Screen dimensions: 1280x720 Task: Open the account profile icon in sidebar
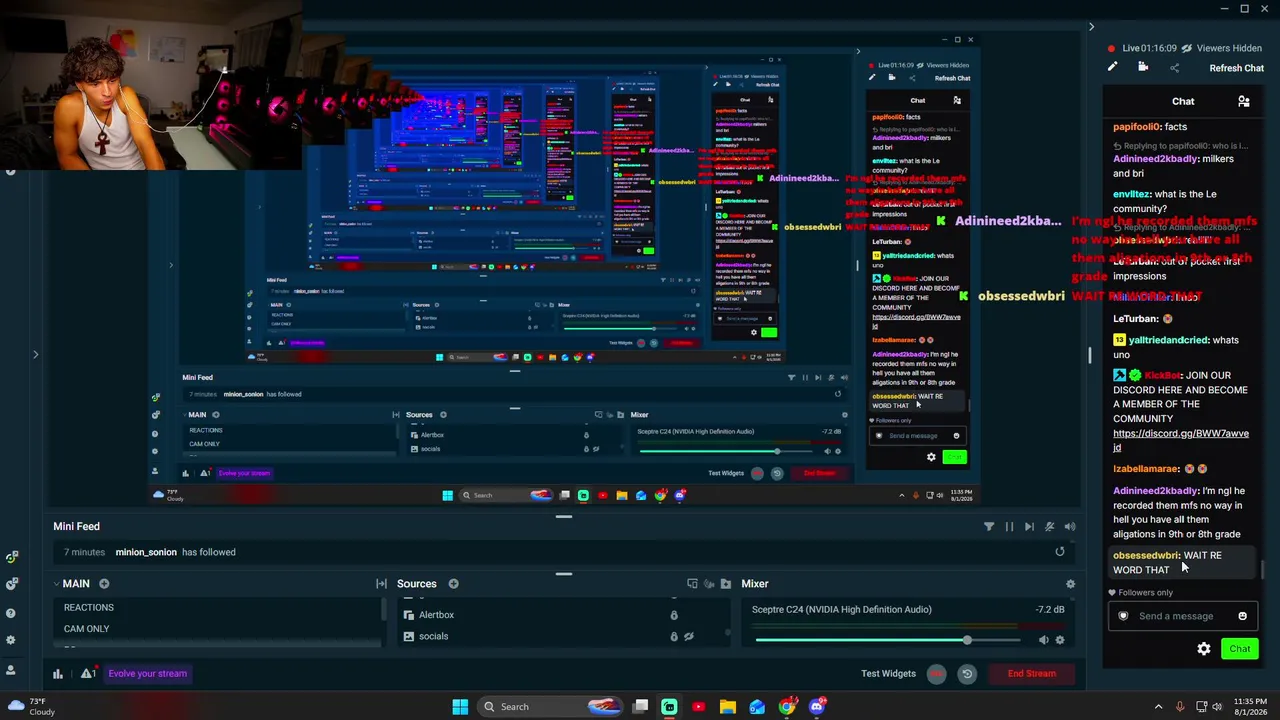(x=11, y=670)
